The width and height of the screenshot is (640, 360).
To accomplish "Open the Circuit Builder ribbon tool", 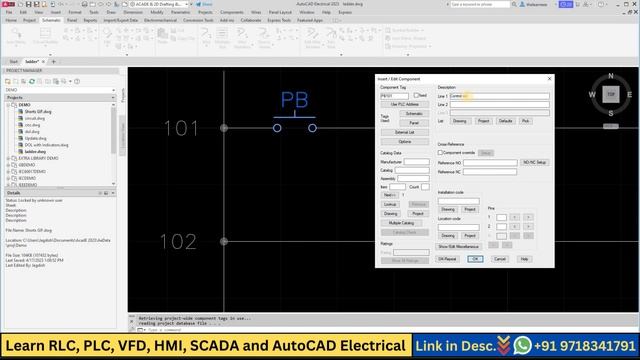I will [45, 36].
